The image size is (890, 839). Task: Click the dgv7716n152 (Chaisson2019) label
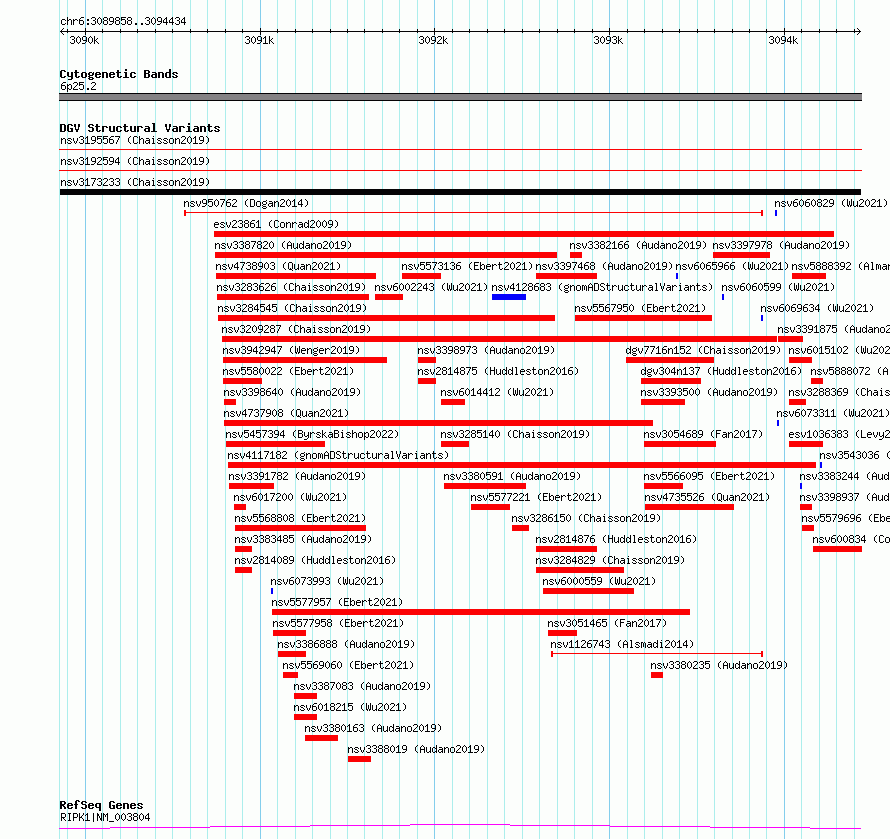coord(703,350)
